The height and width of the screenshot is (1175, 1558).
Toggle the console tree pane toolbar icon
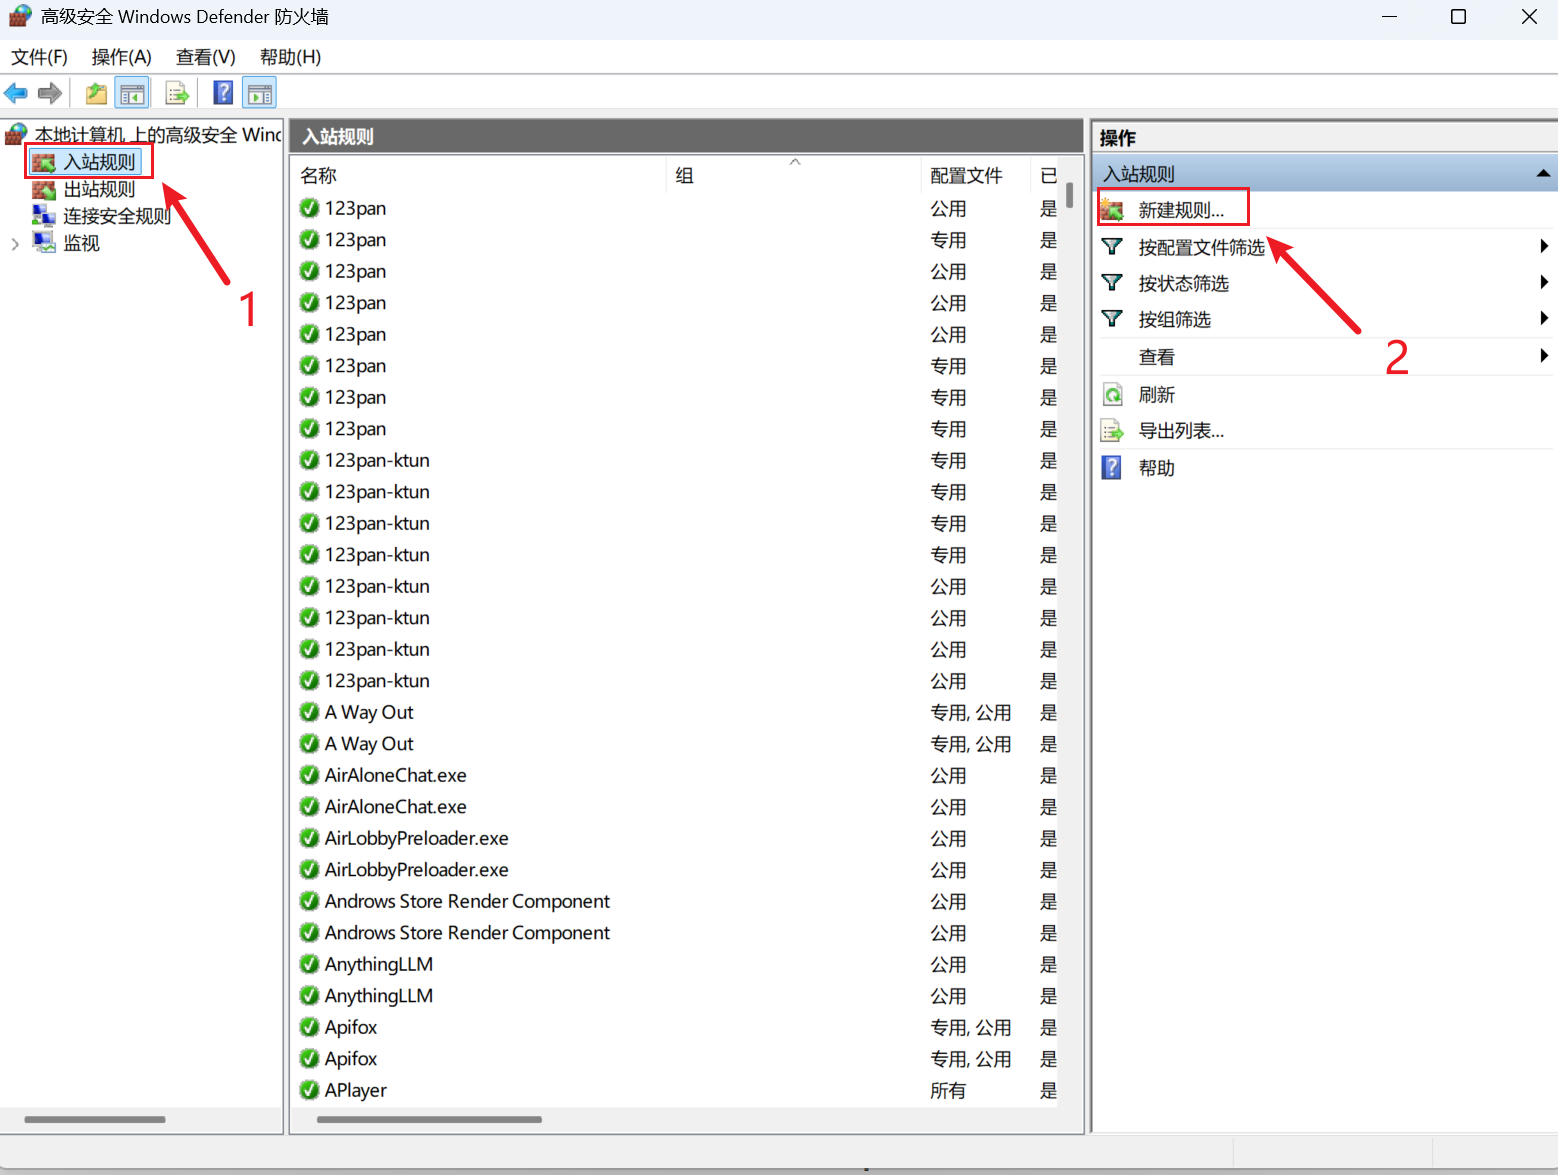[132, 94]
